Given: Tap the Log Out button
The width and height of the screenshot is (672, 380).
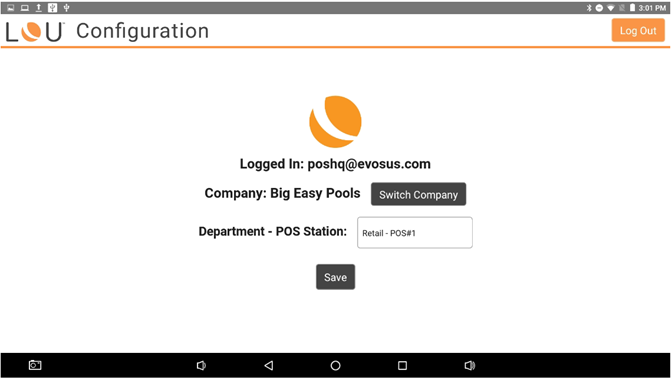Looking at the screenshot, I should [638, 30].
